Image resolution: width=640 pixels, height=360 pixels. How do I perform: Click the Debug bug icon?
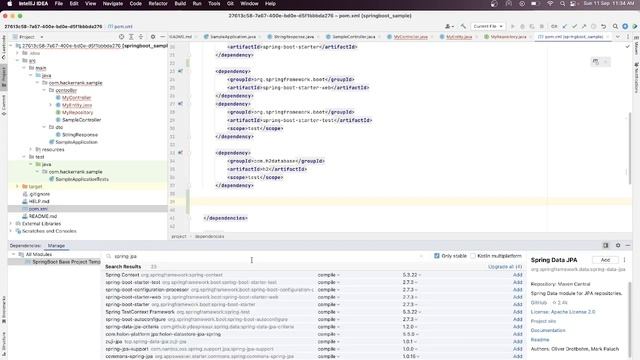(522, 26)
